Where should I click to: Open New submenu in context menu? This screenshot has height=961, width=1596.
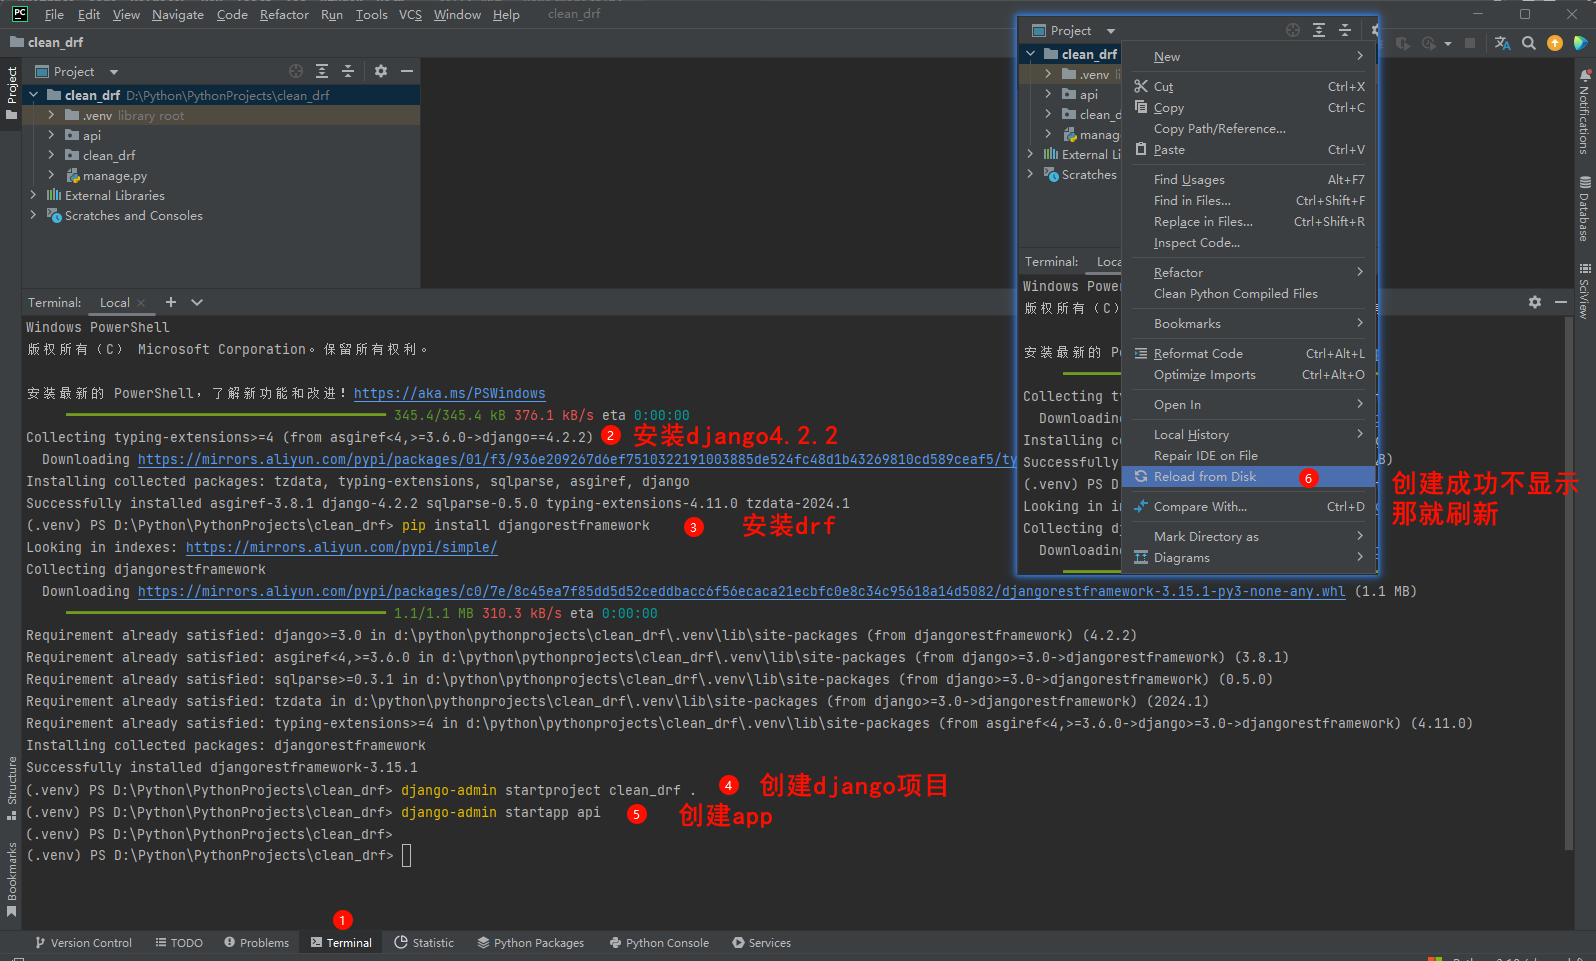click(1248, 57)
